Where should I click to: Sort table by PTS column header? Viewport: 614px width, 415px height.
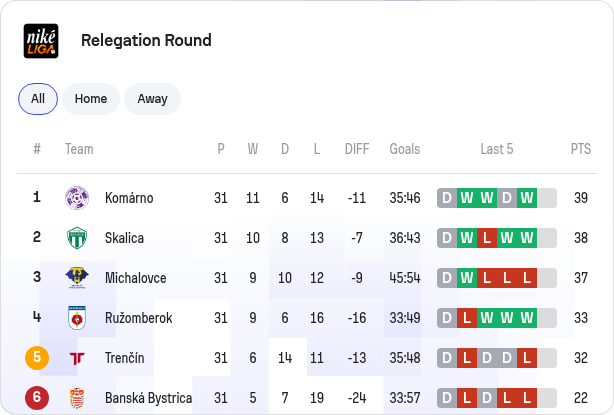coord(581,149)
